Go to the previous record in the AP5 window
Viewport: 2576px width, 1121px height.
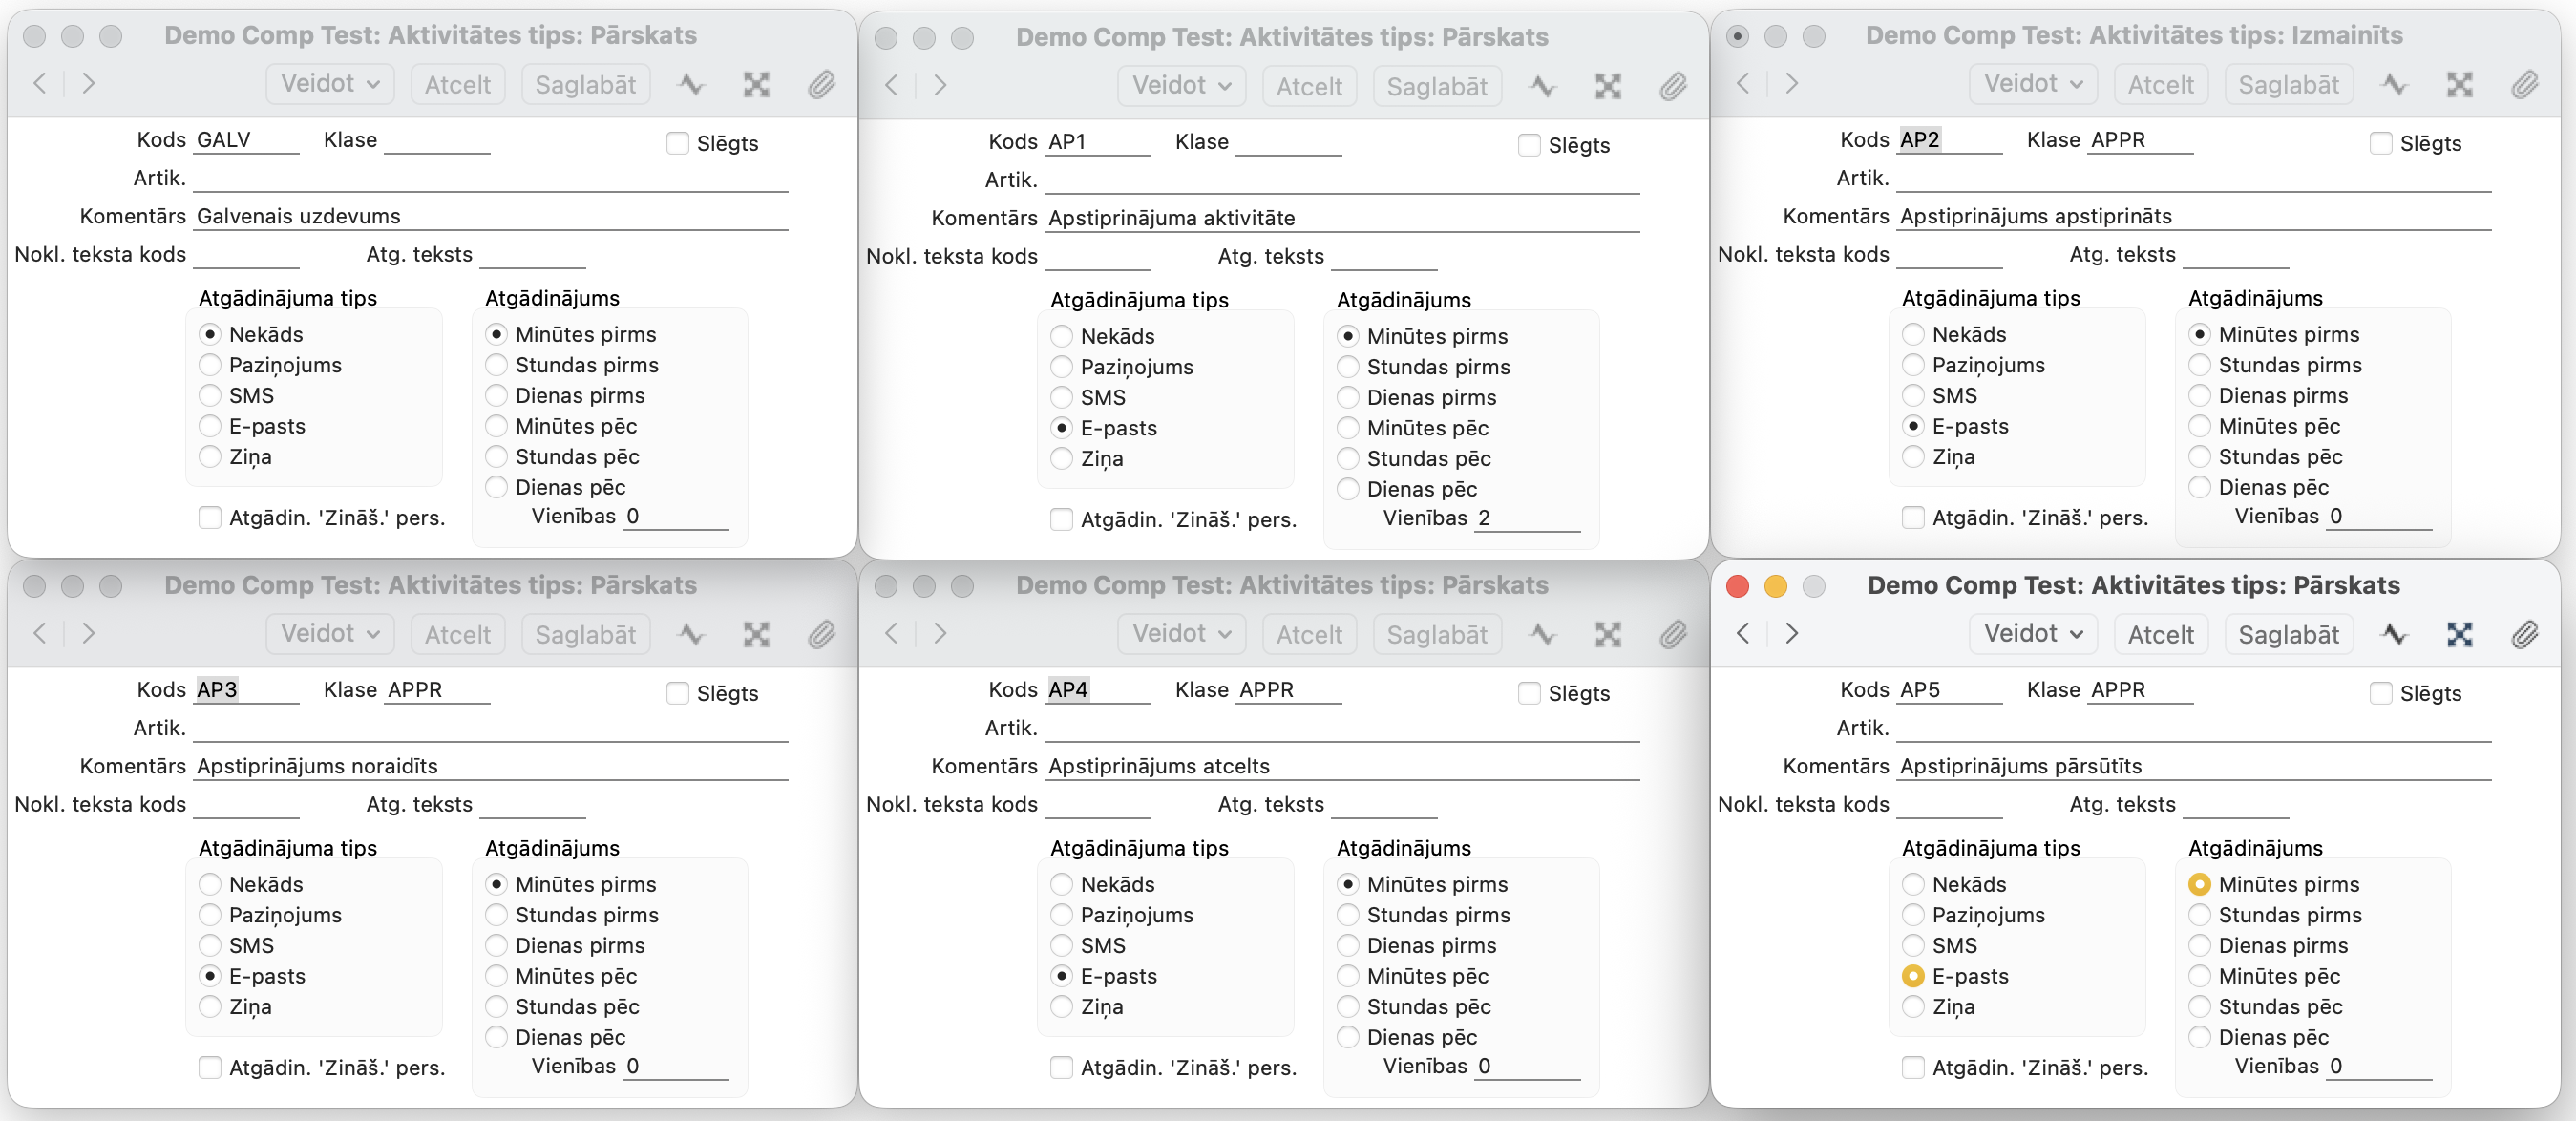(1743, 633)
